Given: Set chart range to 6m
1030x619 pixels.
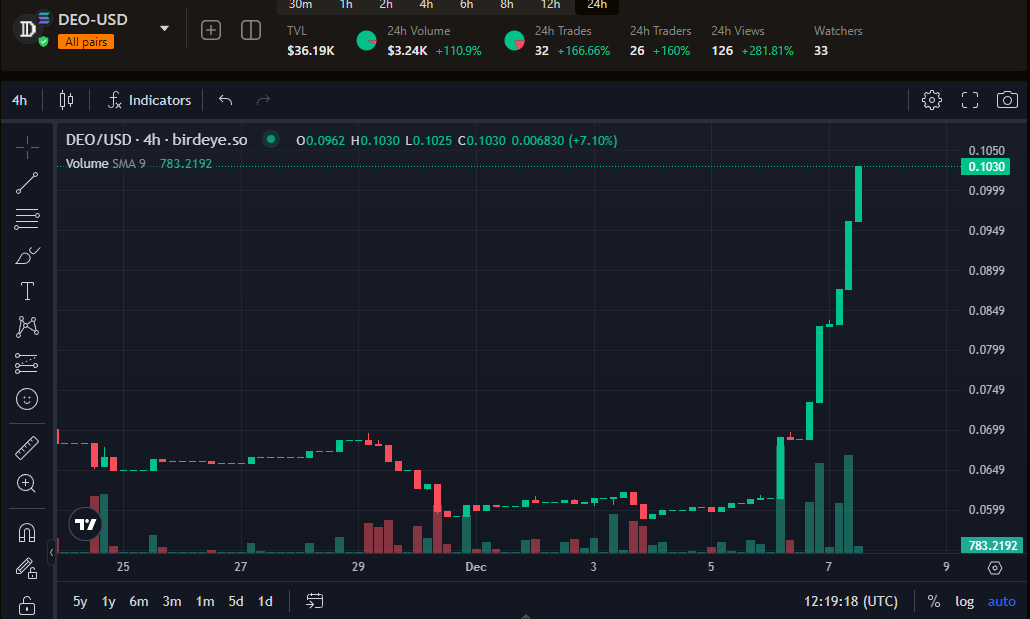Looking at the screenshot, I should pos(139,601).
